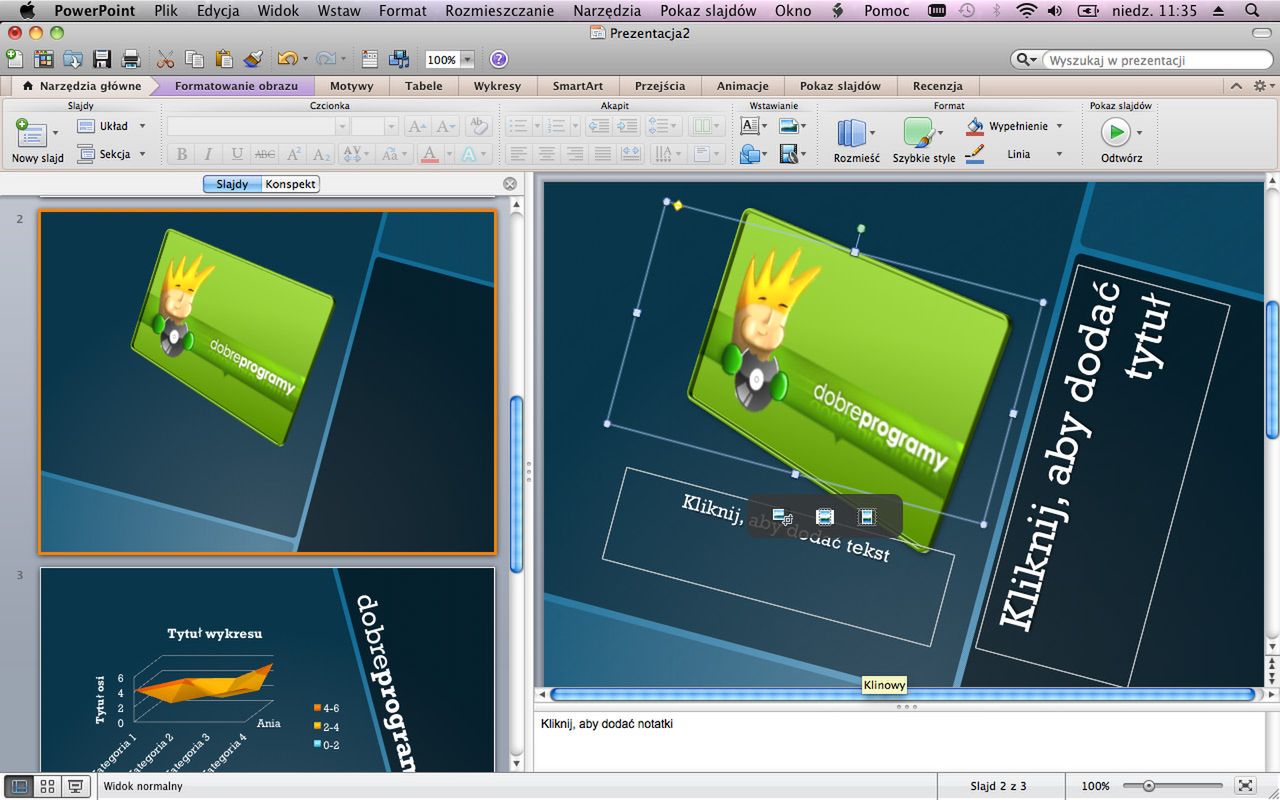This screenshot has width=1280, height=800.
Task: Click the Format Painter brush icon
Action: tap(252, 59)
